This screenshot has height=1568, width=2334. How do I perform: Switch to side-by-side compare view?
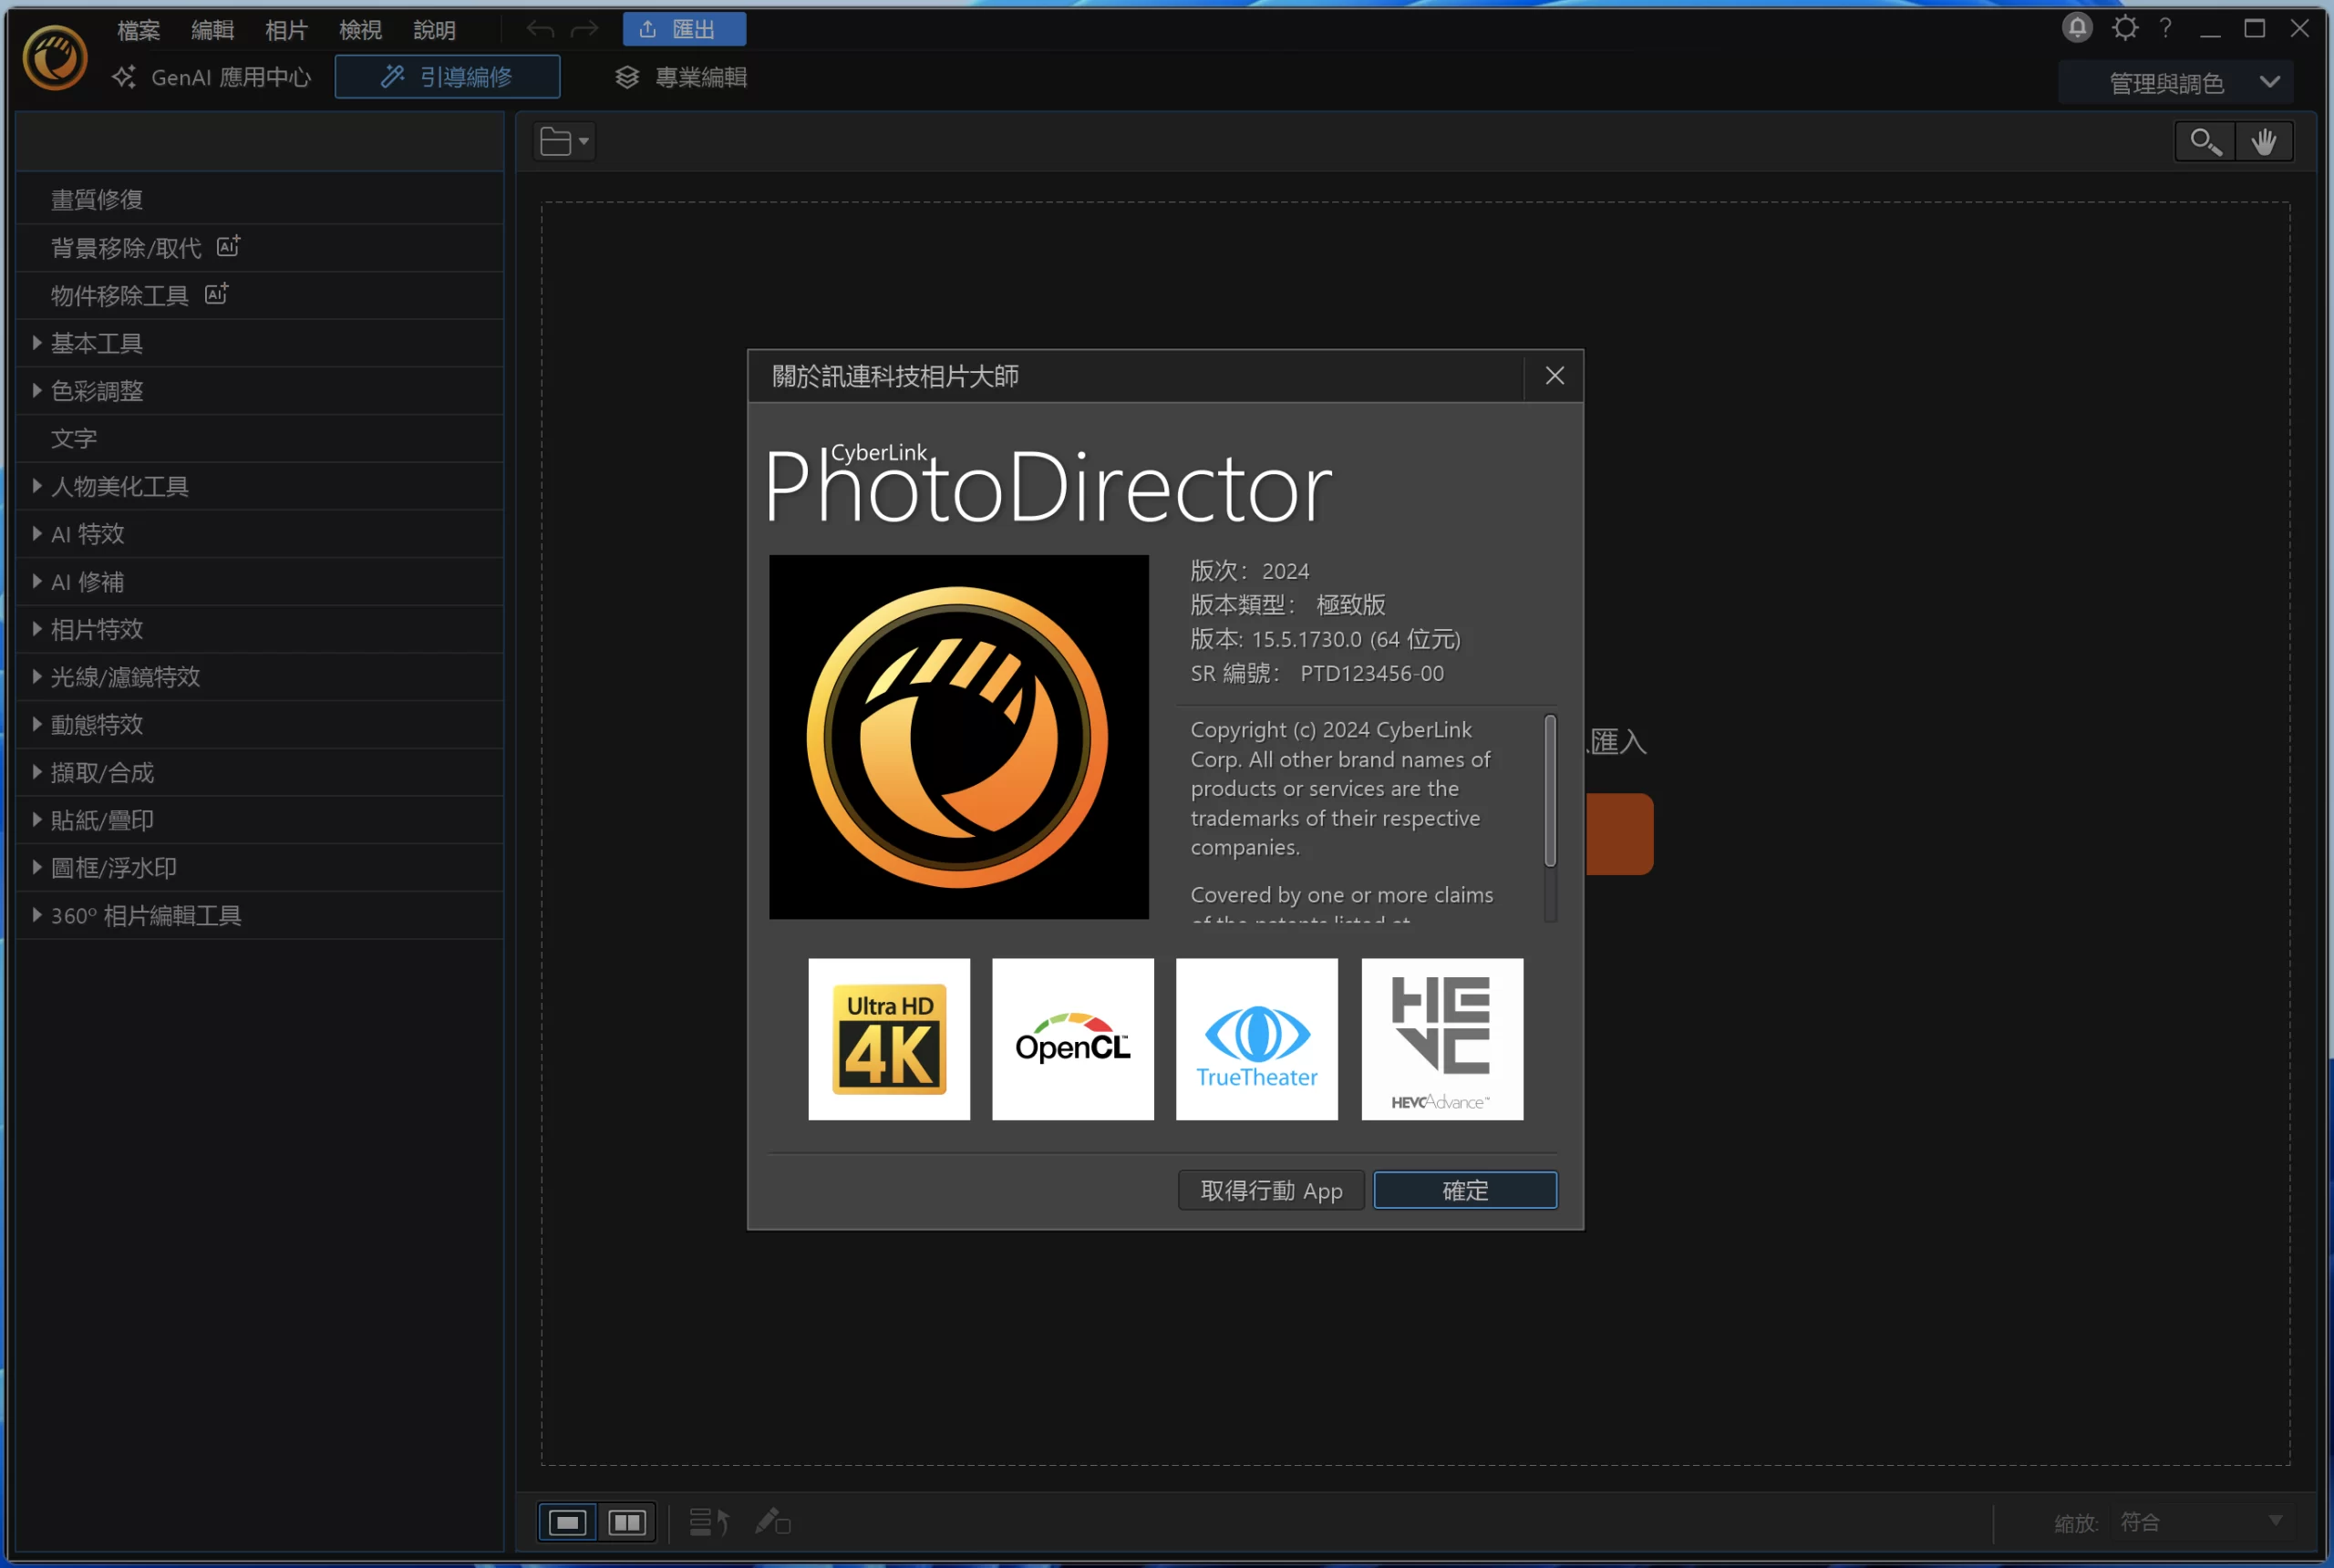[x=627, y=1522]
